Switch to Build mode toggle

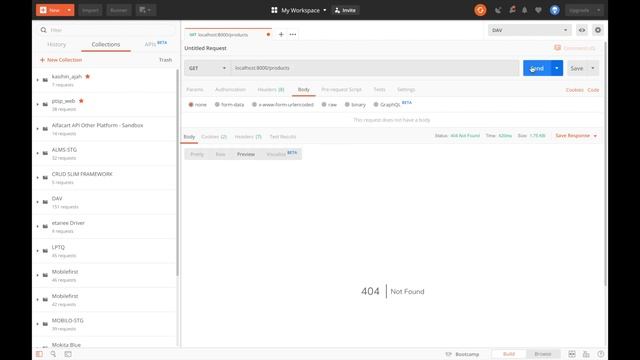coord(509,354)
